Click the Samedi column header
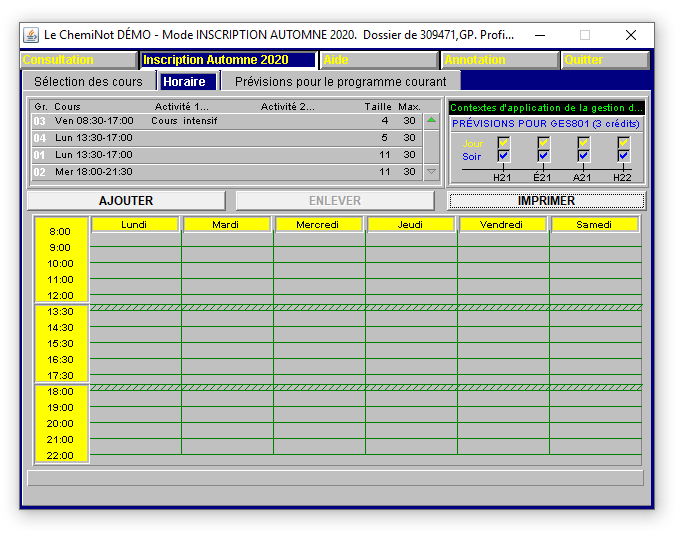This screenshot has height=545, width=680. [x=594, y=224]
